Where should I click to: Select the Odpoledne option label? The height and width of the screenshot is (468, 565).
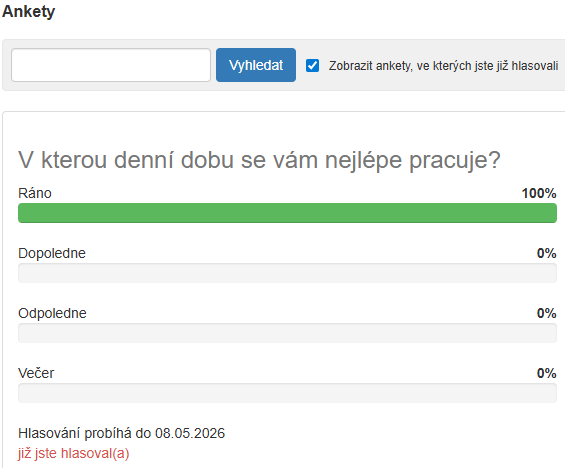point(52,313)
